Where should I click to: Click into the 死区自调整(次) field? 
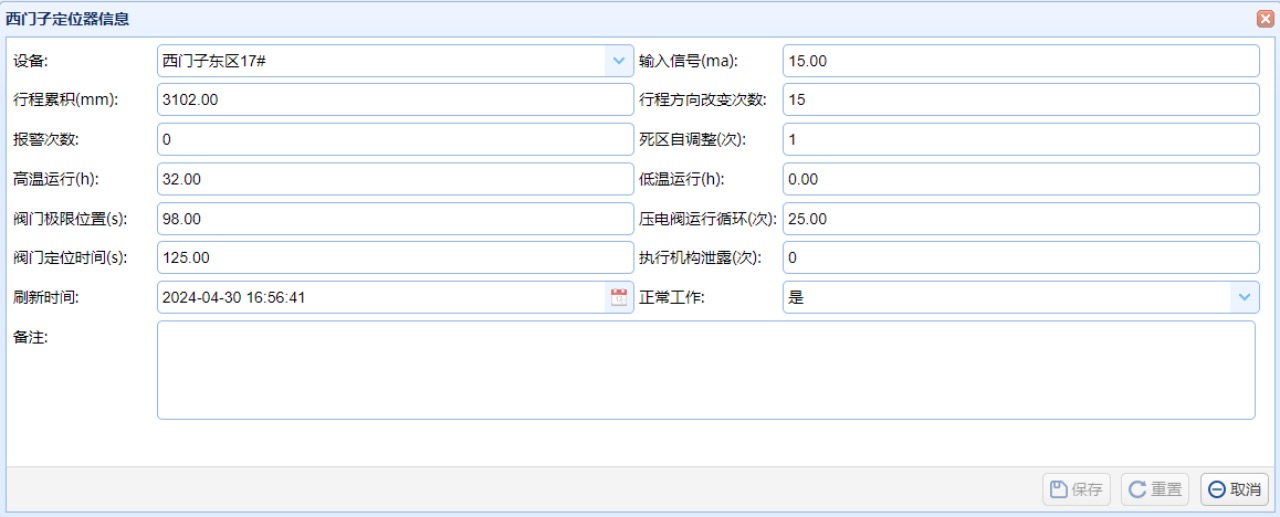pyautogui.click(x=1020, y=140)
